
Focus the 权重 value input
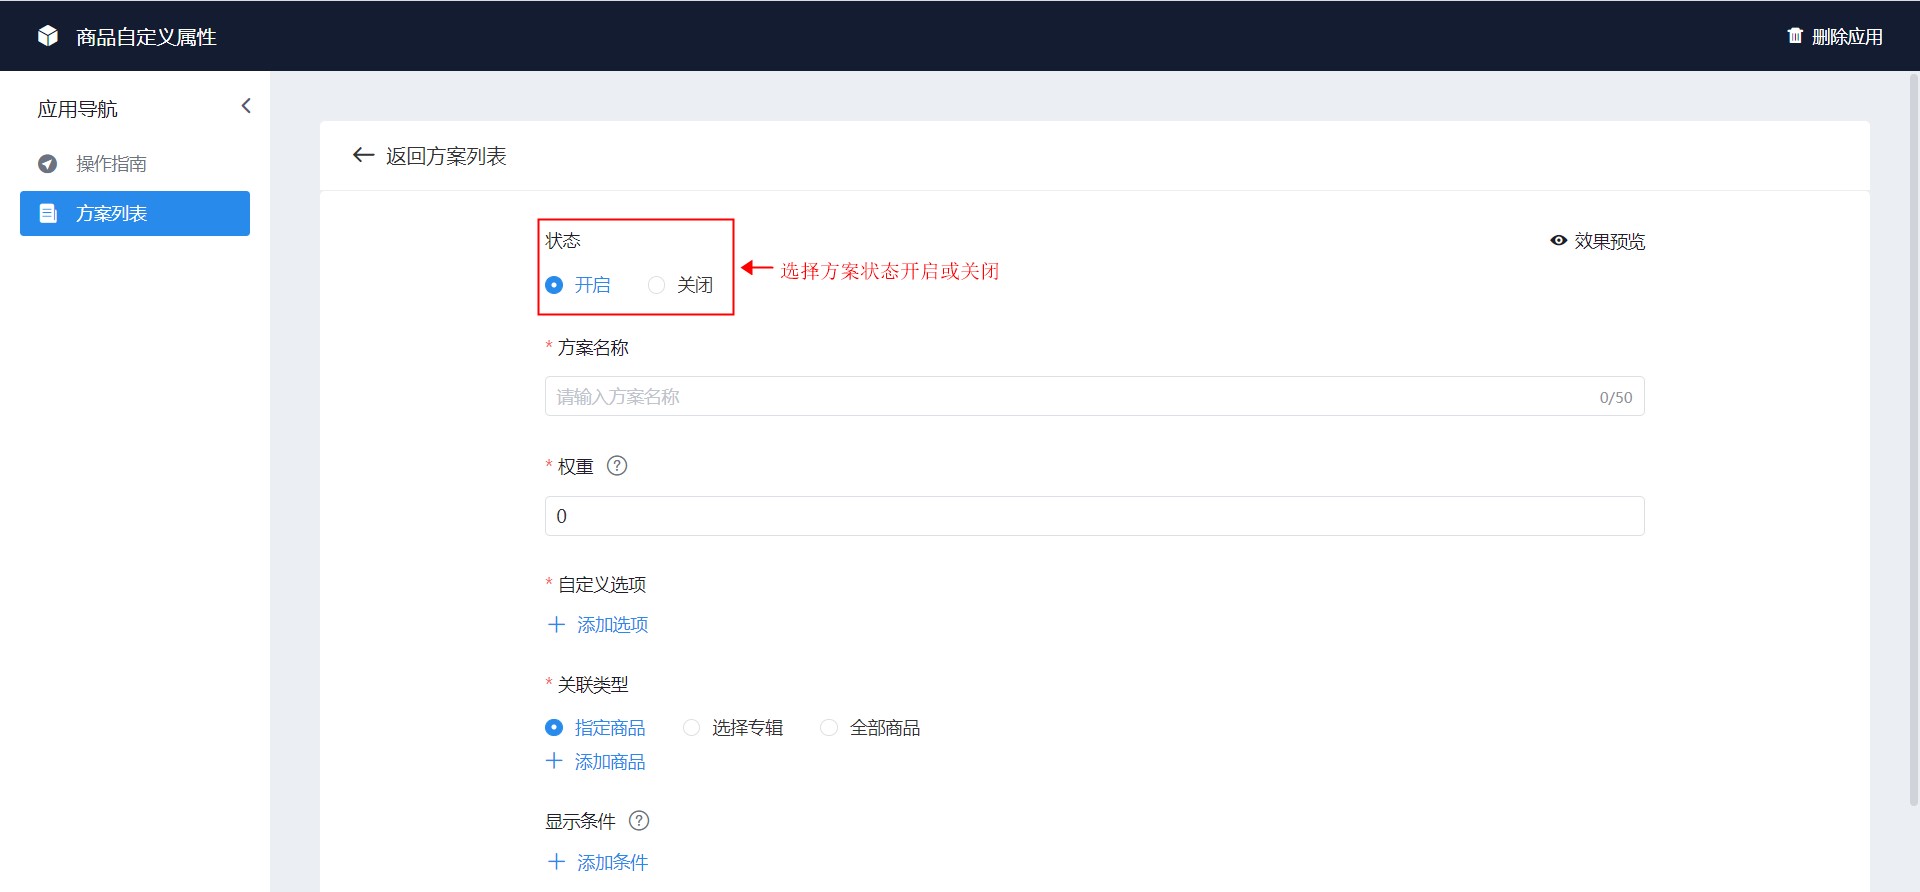(x=1094, y=516)
